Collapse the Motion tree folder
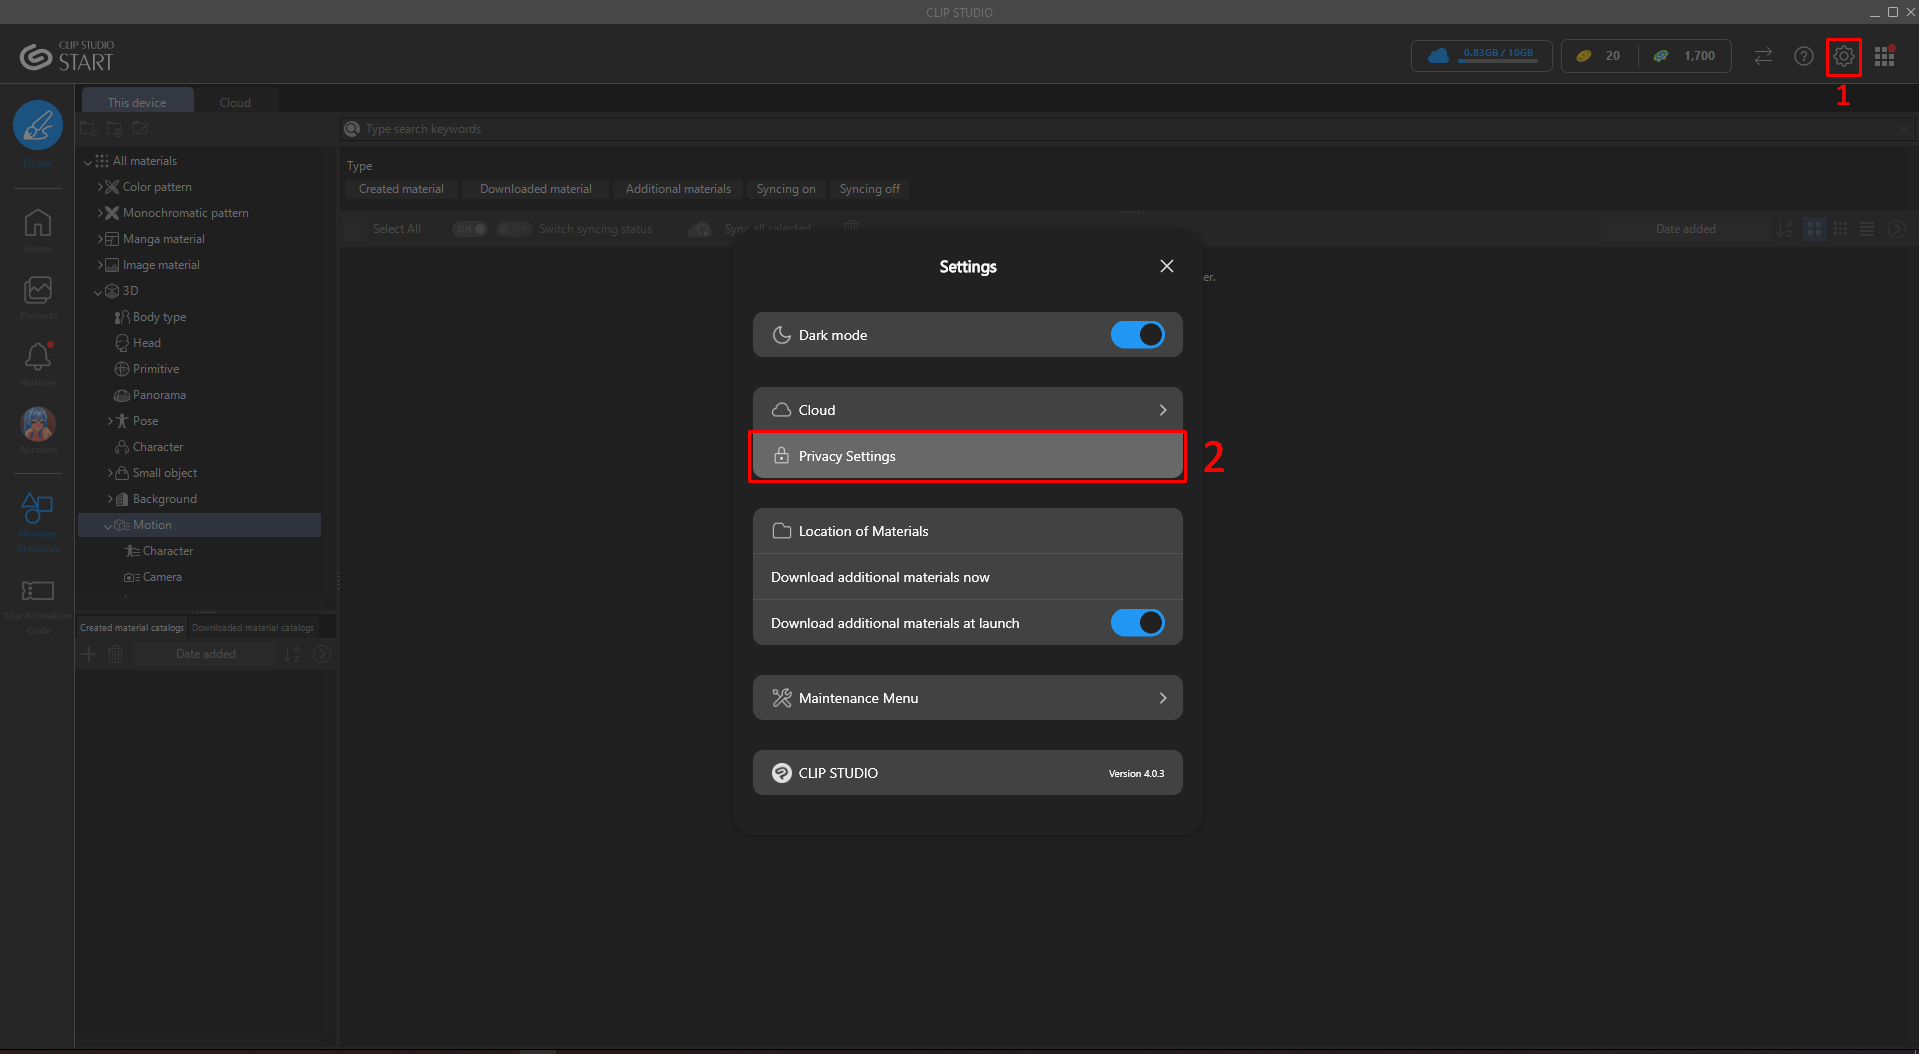Image resolution: width=1919 pixels, height=1054 pixels. (x=108, y=526)
